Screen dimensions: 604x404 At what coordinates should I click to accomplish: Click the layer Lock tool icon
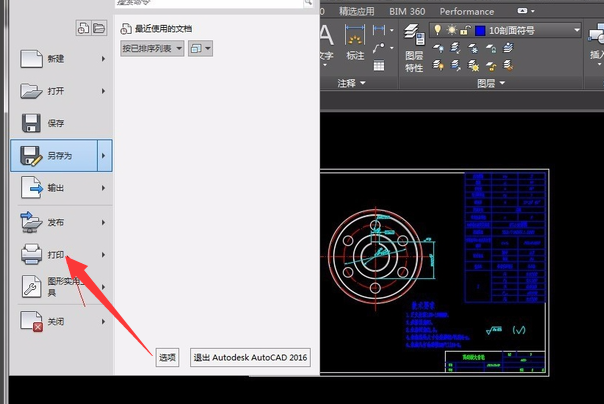491,48
